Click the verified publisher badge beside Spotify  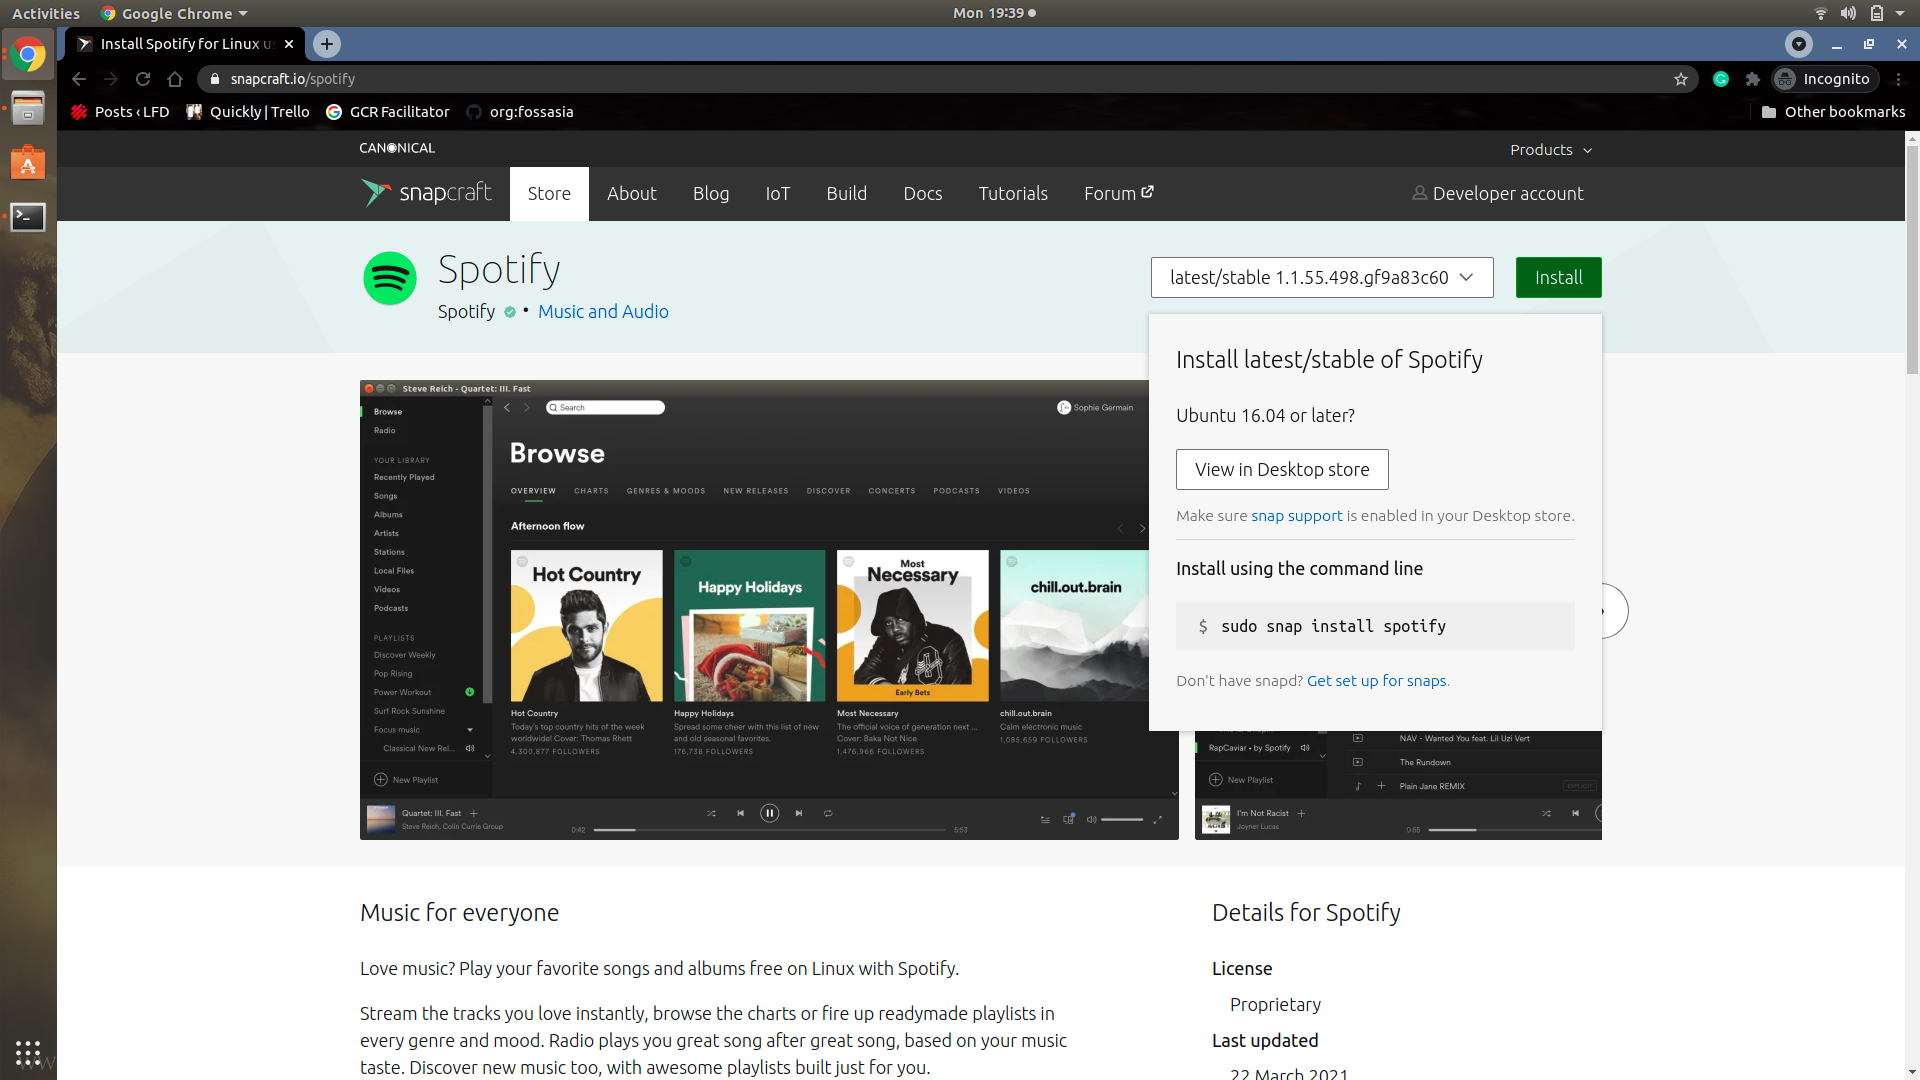[510, 312]
